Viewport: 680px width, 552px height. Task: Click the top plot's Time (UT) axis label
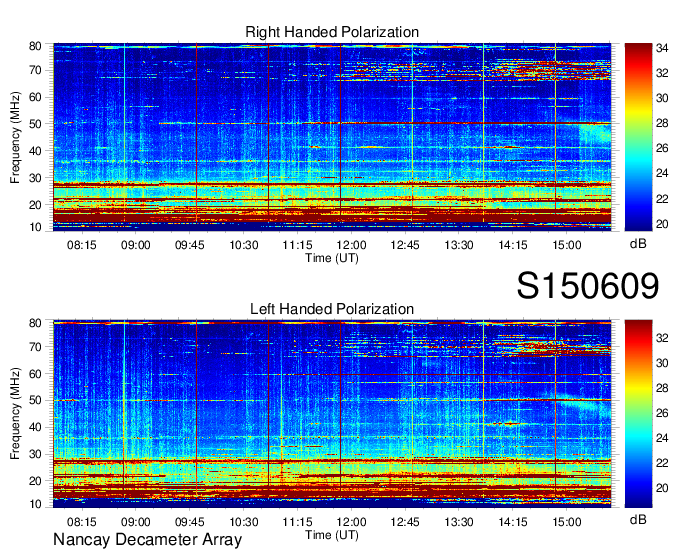click(332, 258)
